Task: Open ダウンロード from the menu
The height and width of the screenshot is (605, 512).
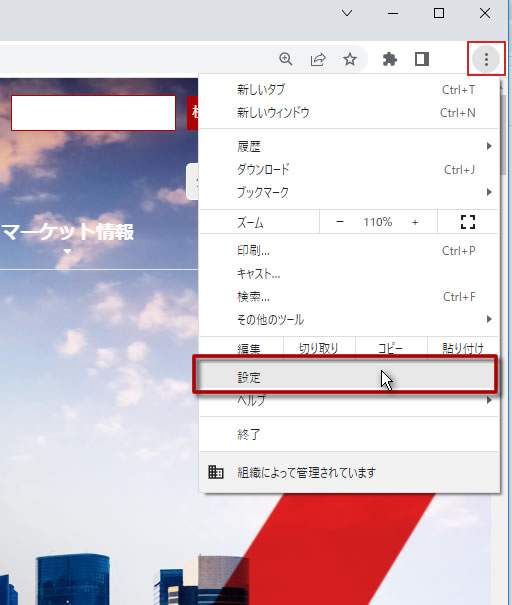Action: tap(349, 169)
